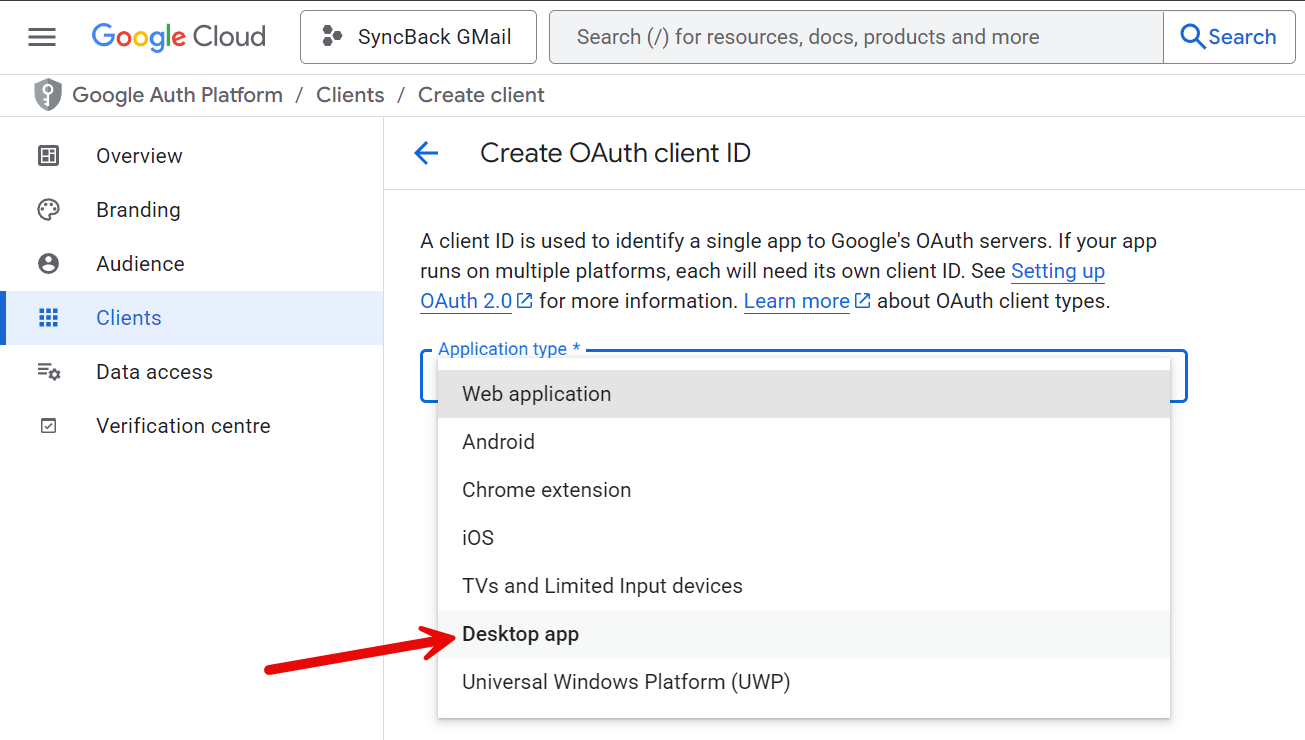Pick Chrome extension from the list
This screenshot has height=740, width=1305.
546,490
